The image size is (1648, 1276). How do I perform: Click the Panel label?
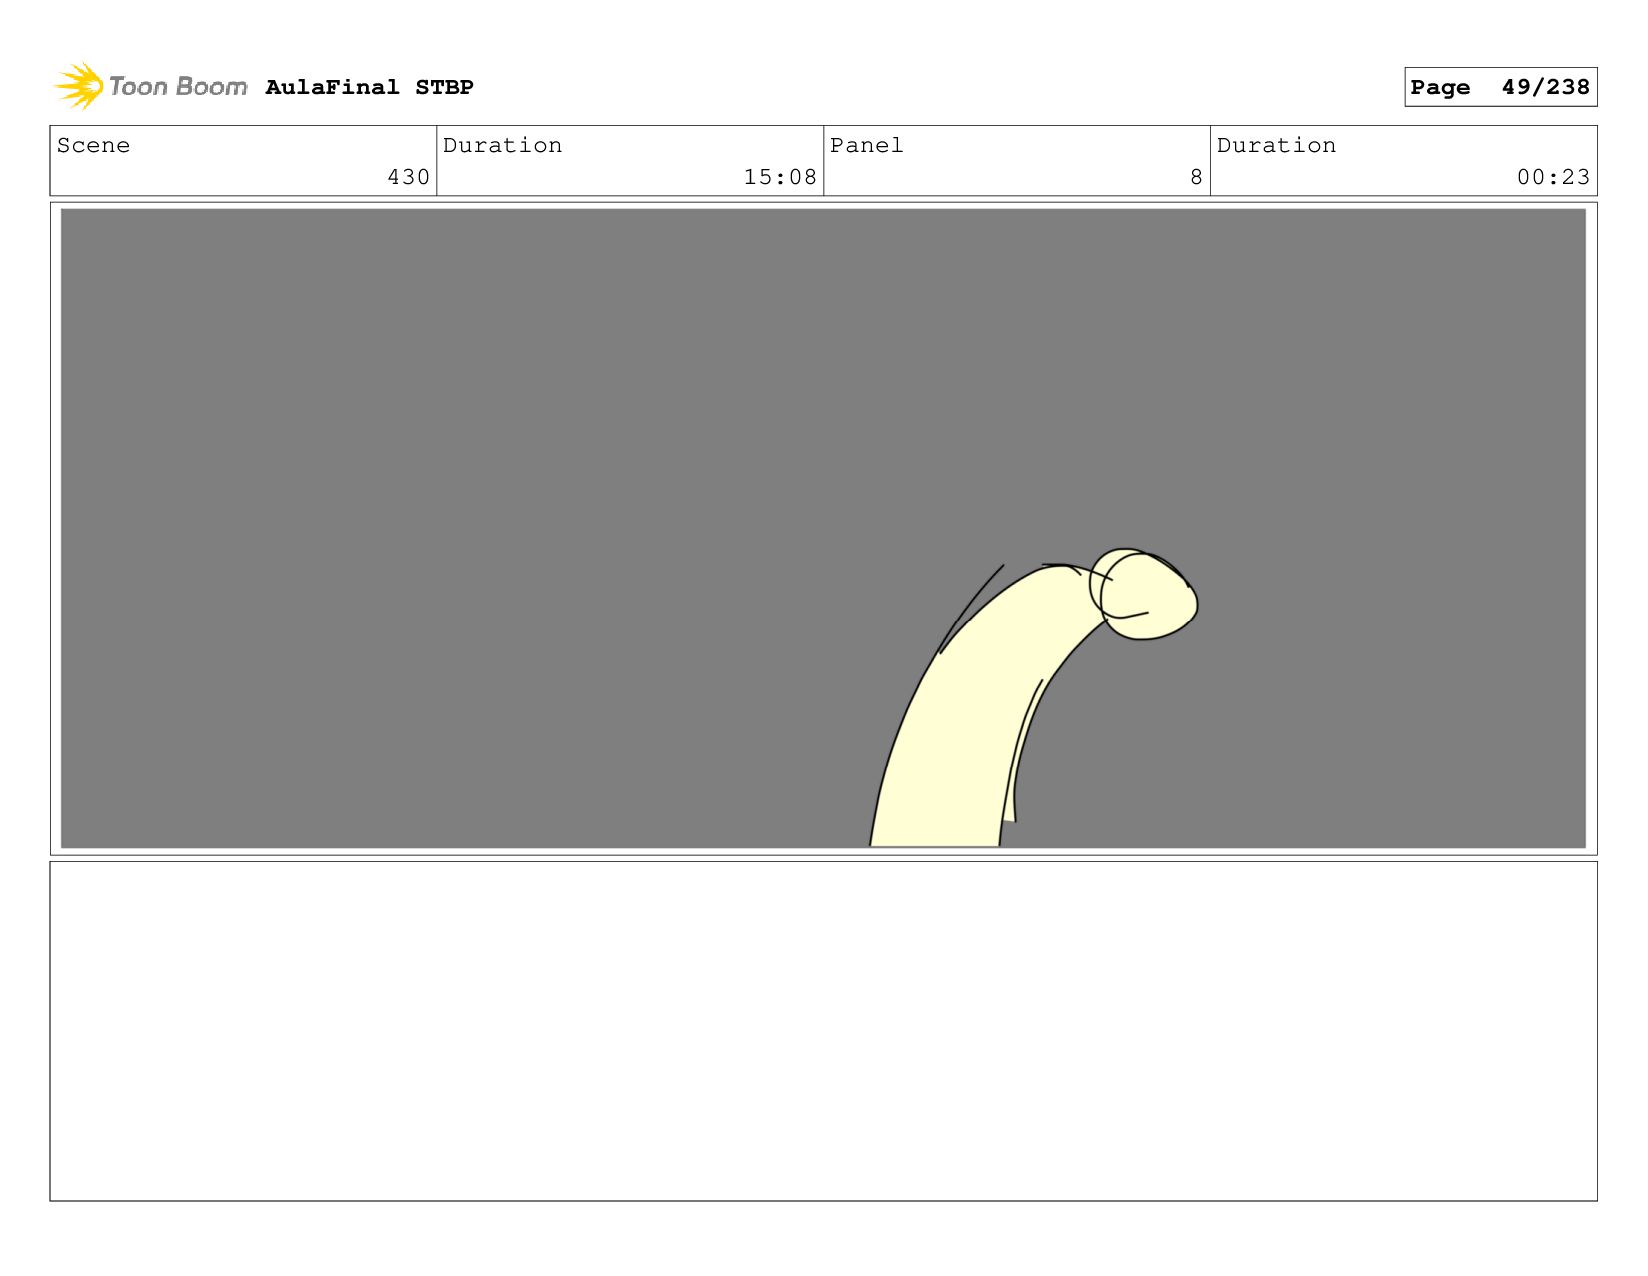point(866,145)
